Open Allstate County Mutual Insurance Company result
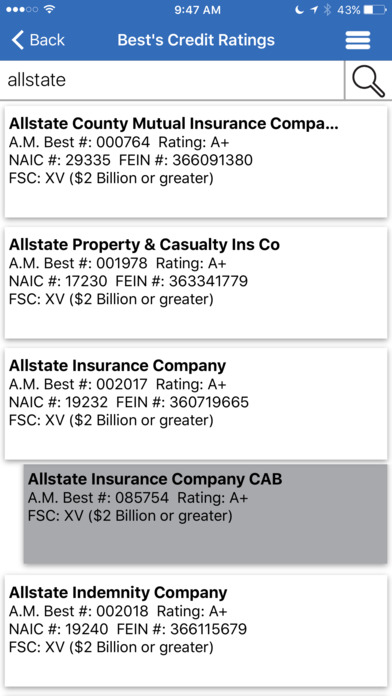Viewport: 392px width, 696px height. (x=196, y=162)
